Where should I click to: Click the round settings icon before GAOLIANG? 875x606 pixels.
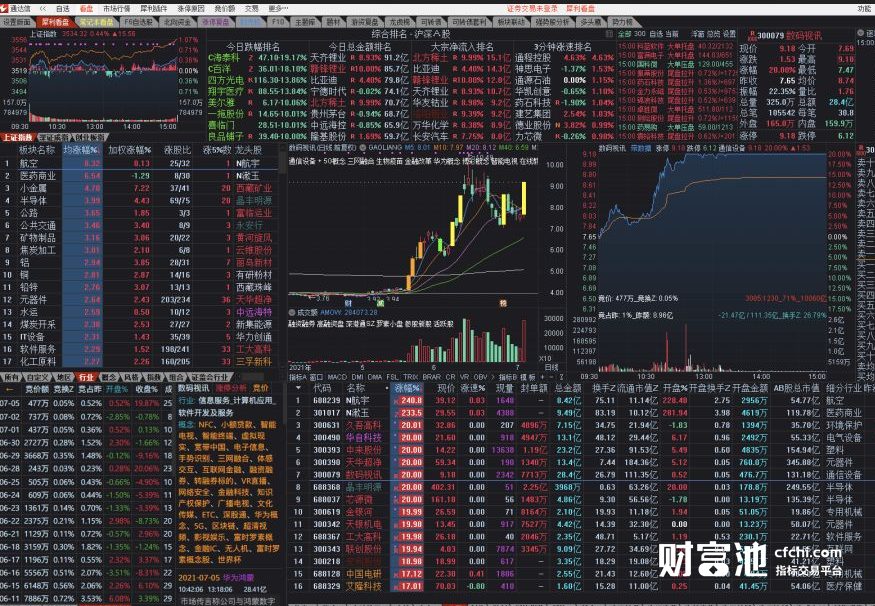363,148
